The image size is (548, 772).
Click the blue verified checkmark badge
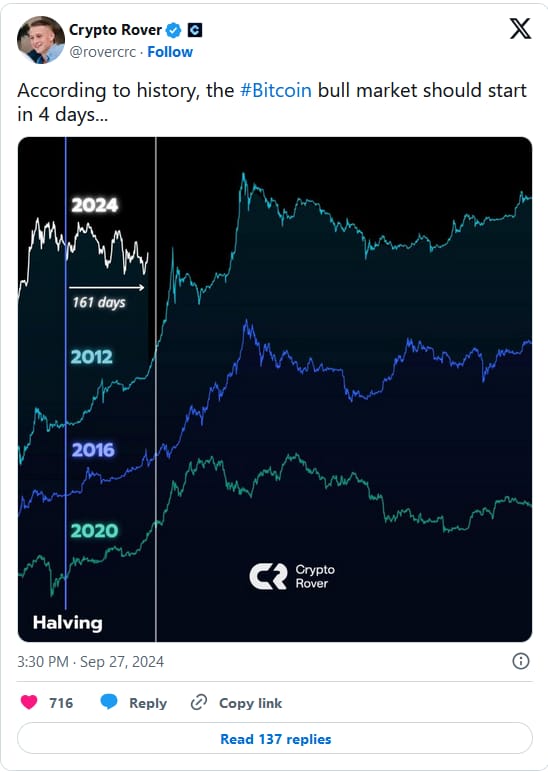pos(173,30)
